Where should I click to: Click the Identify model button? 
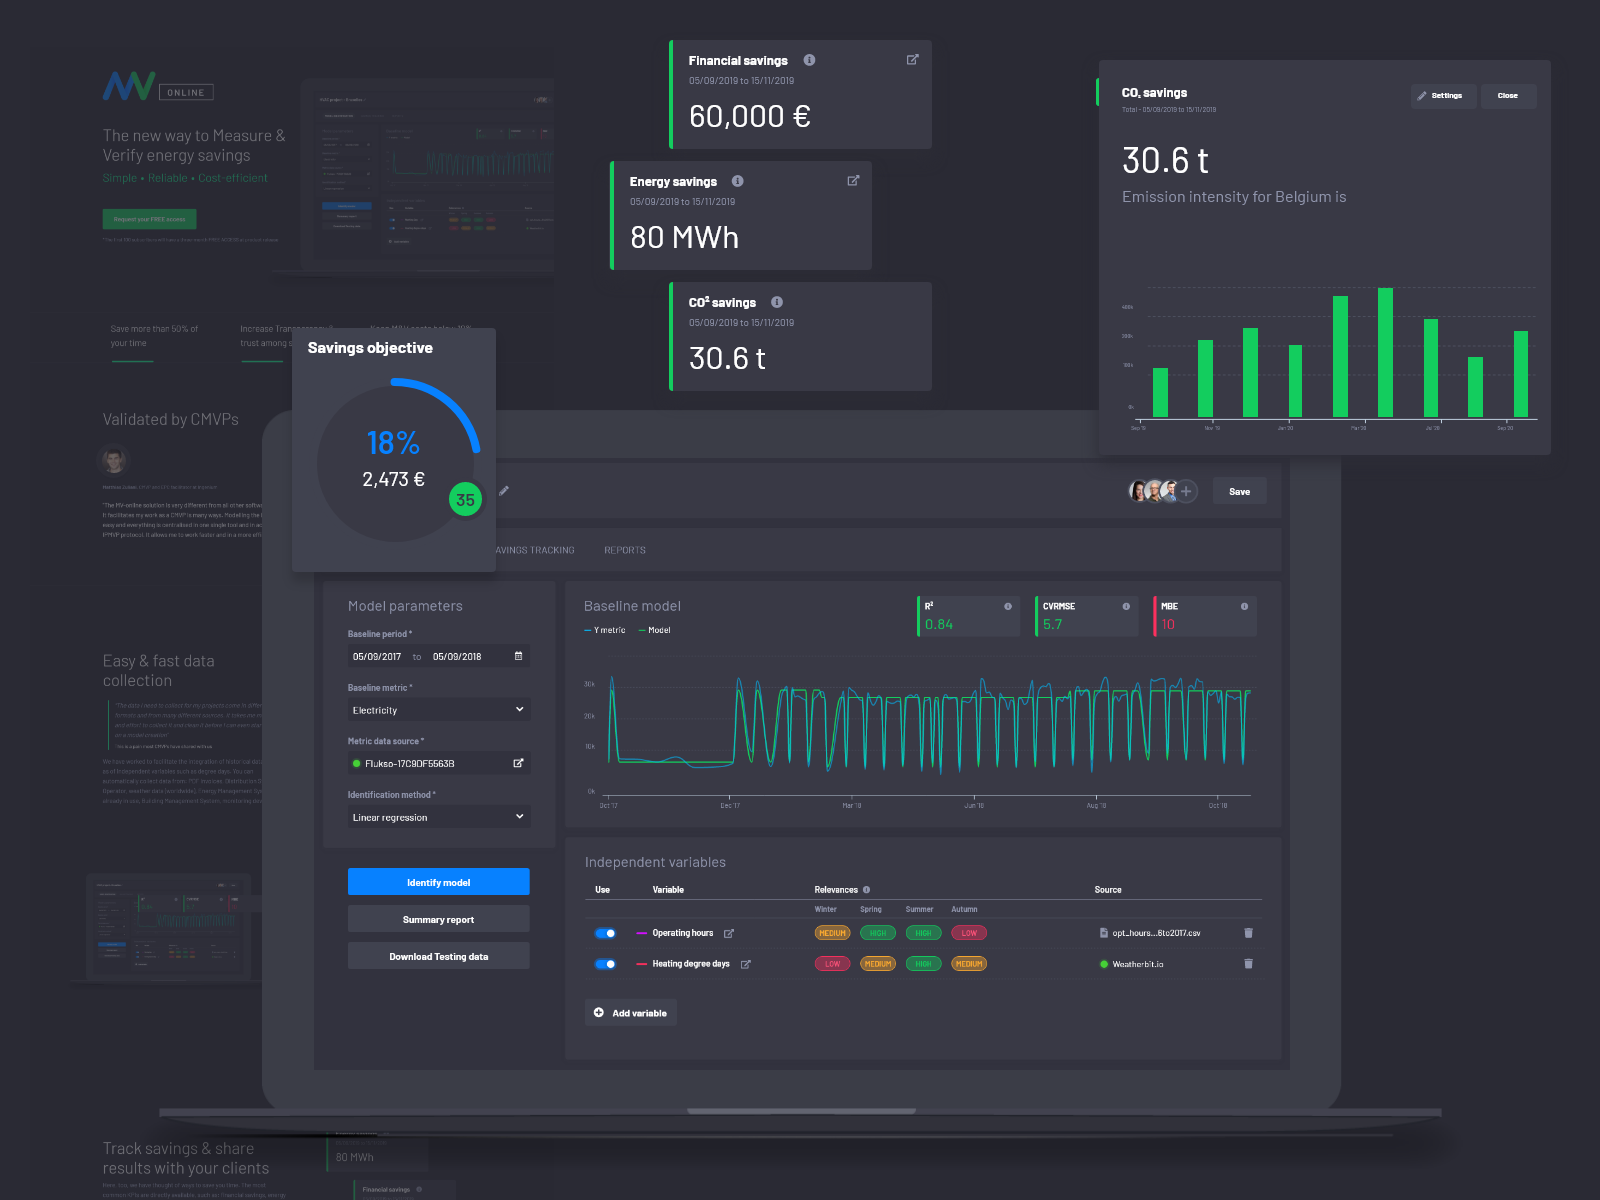(438, 881)
